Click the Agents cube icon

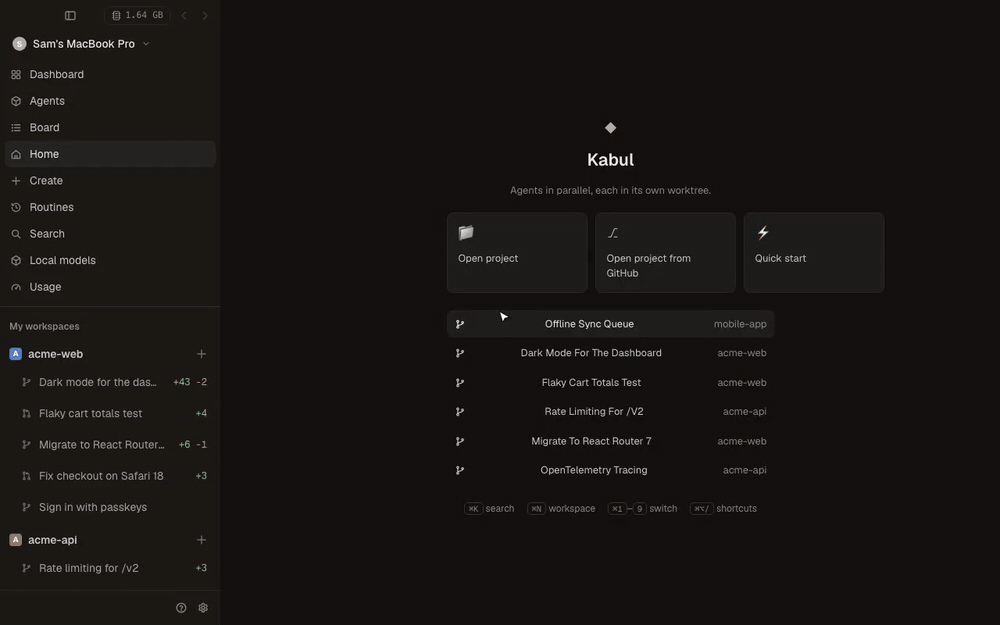(16, 101)
